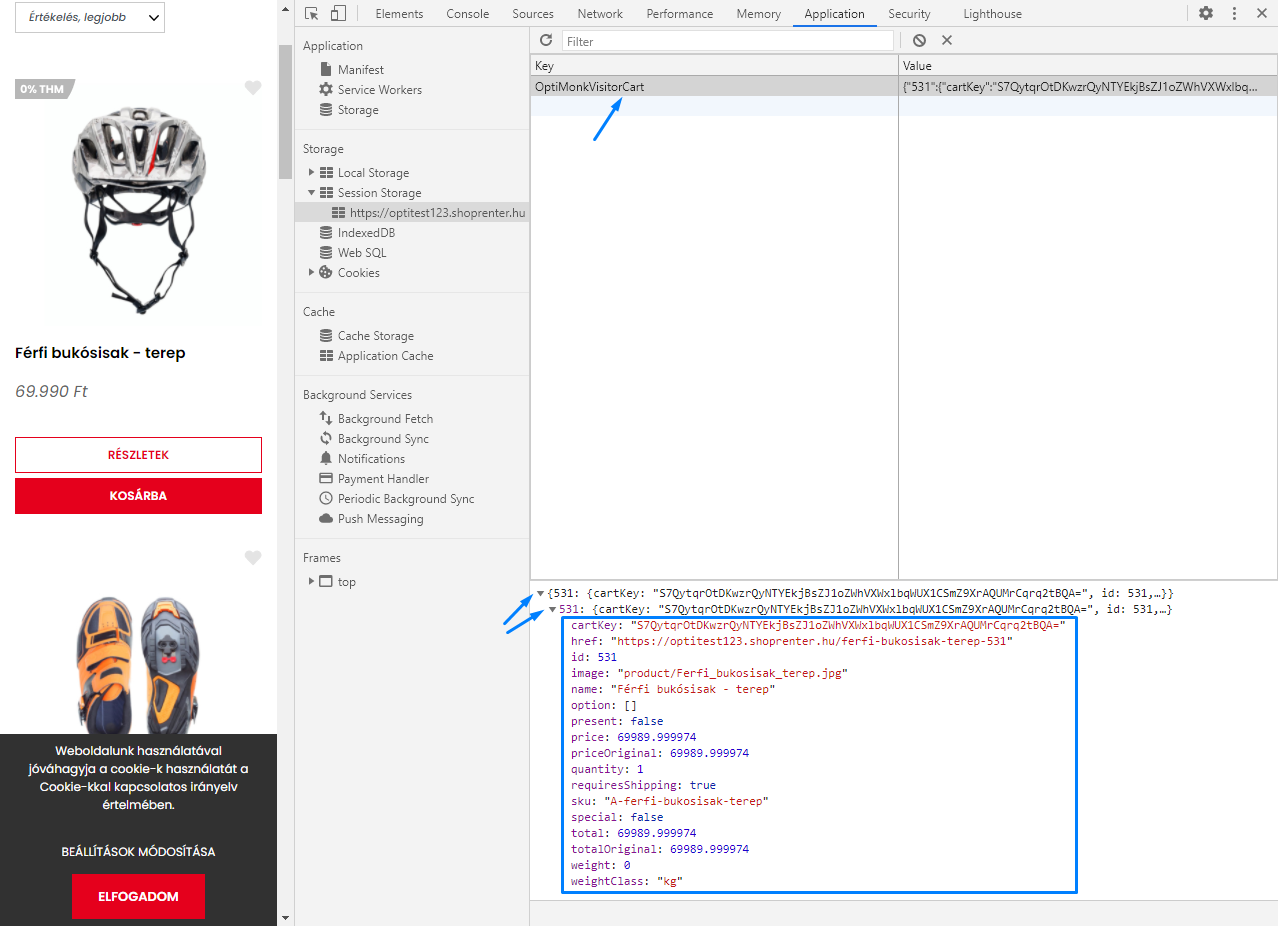Screen dimensions: 1278x926
Task: Open Notifications background service
Action: coord(371,459)
